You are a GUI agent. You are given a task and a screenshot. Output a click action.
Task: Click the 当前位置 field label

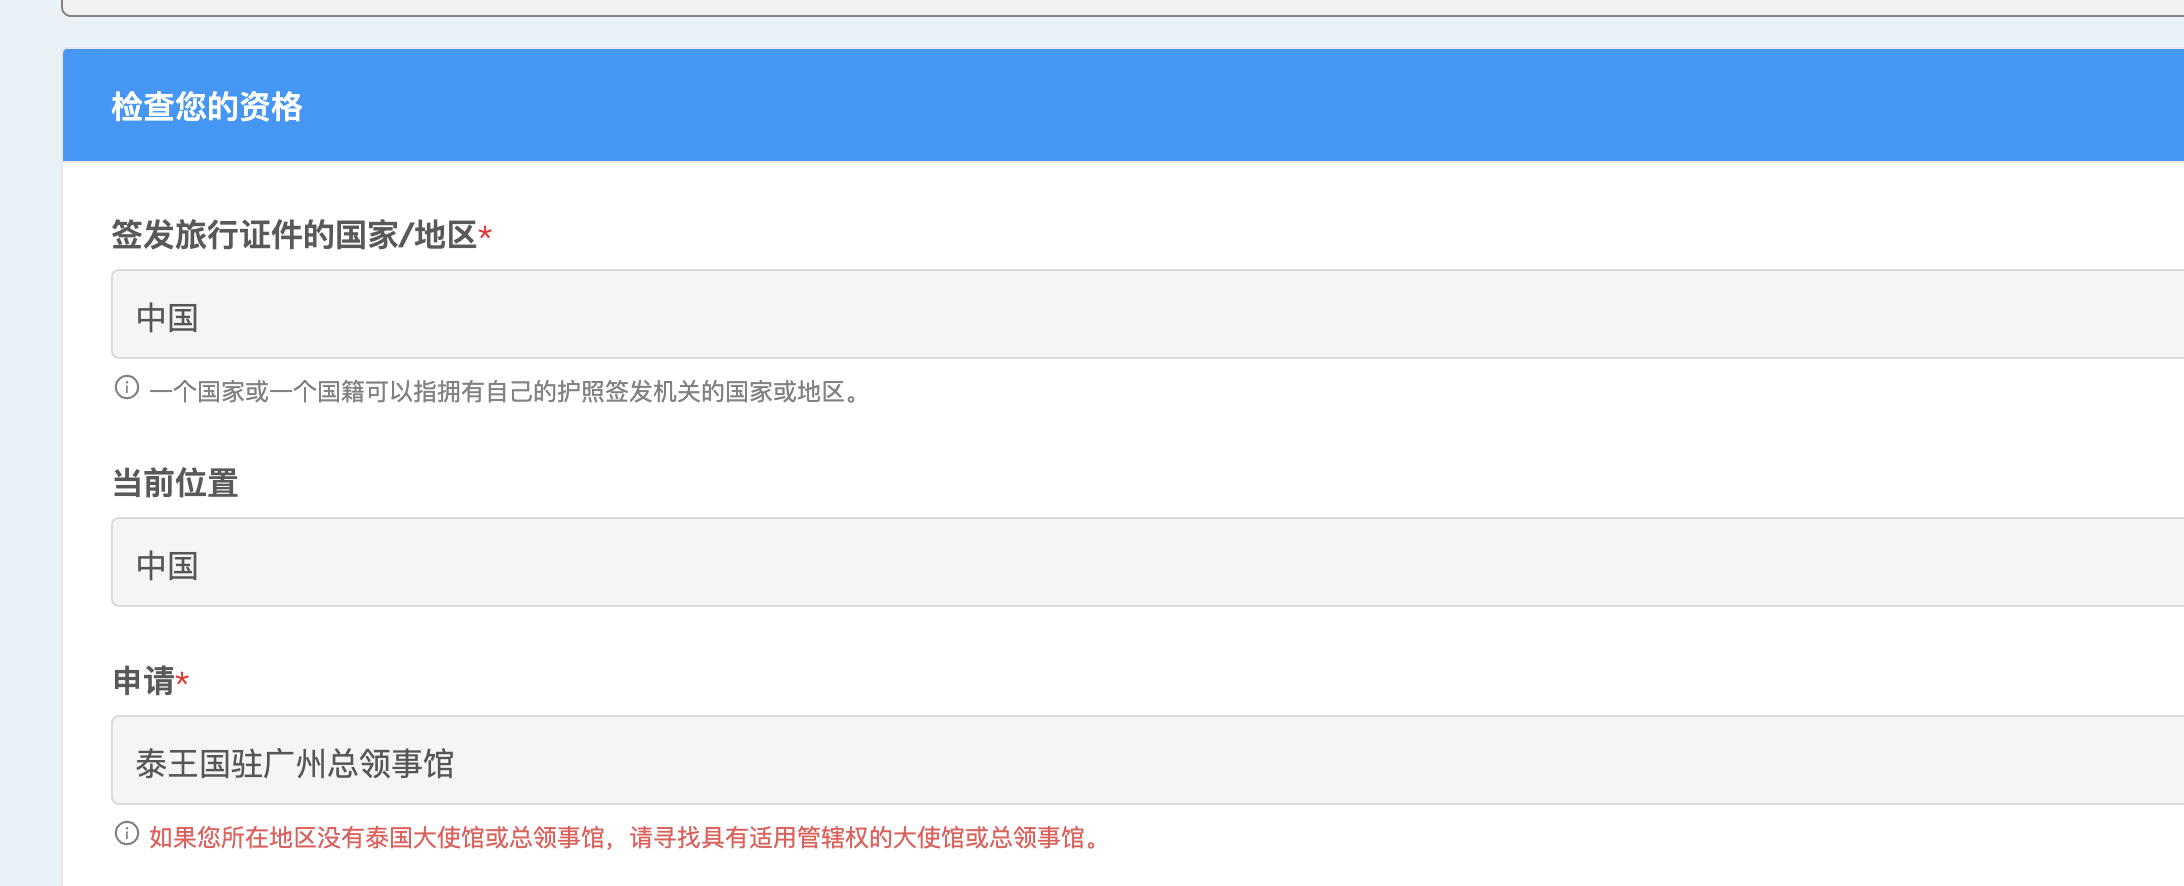tap(175, 483)
